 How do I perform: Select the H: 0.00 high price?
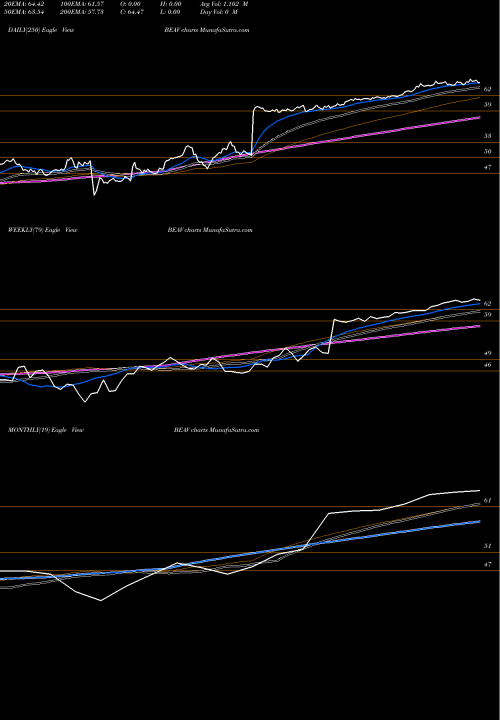tap(171, 4)
